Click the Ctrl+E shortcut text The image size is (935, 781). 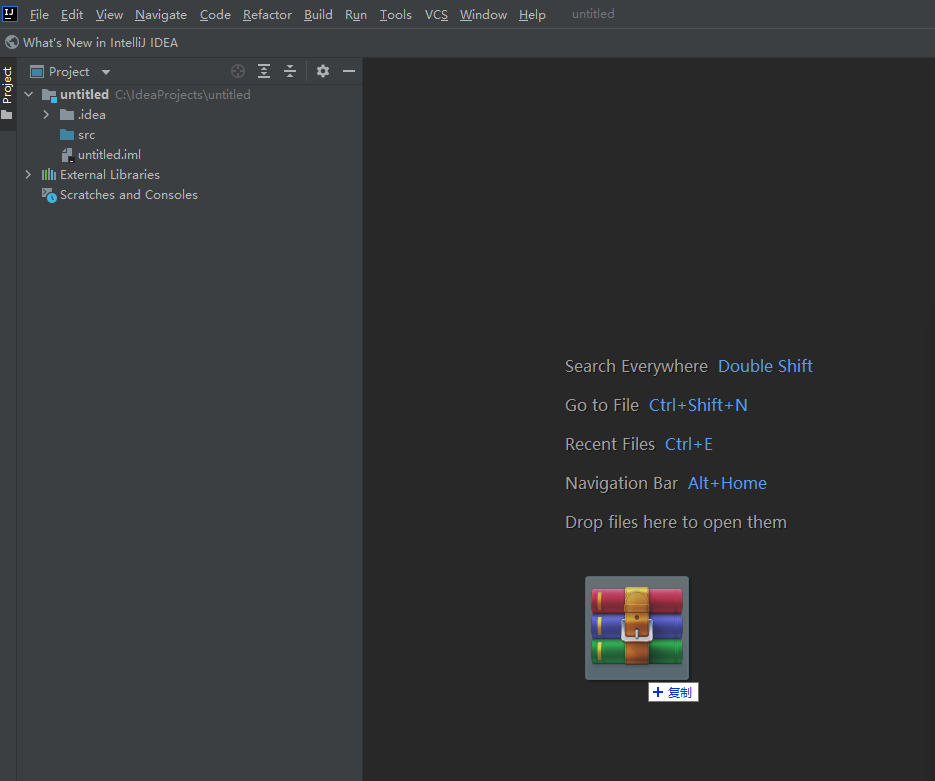(689, 444)
